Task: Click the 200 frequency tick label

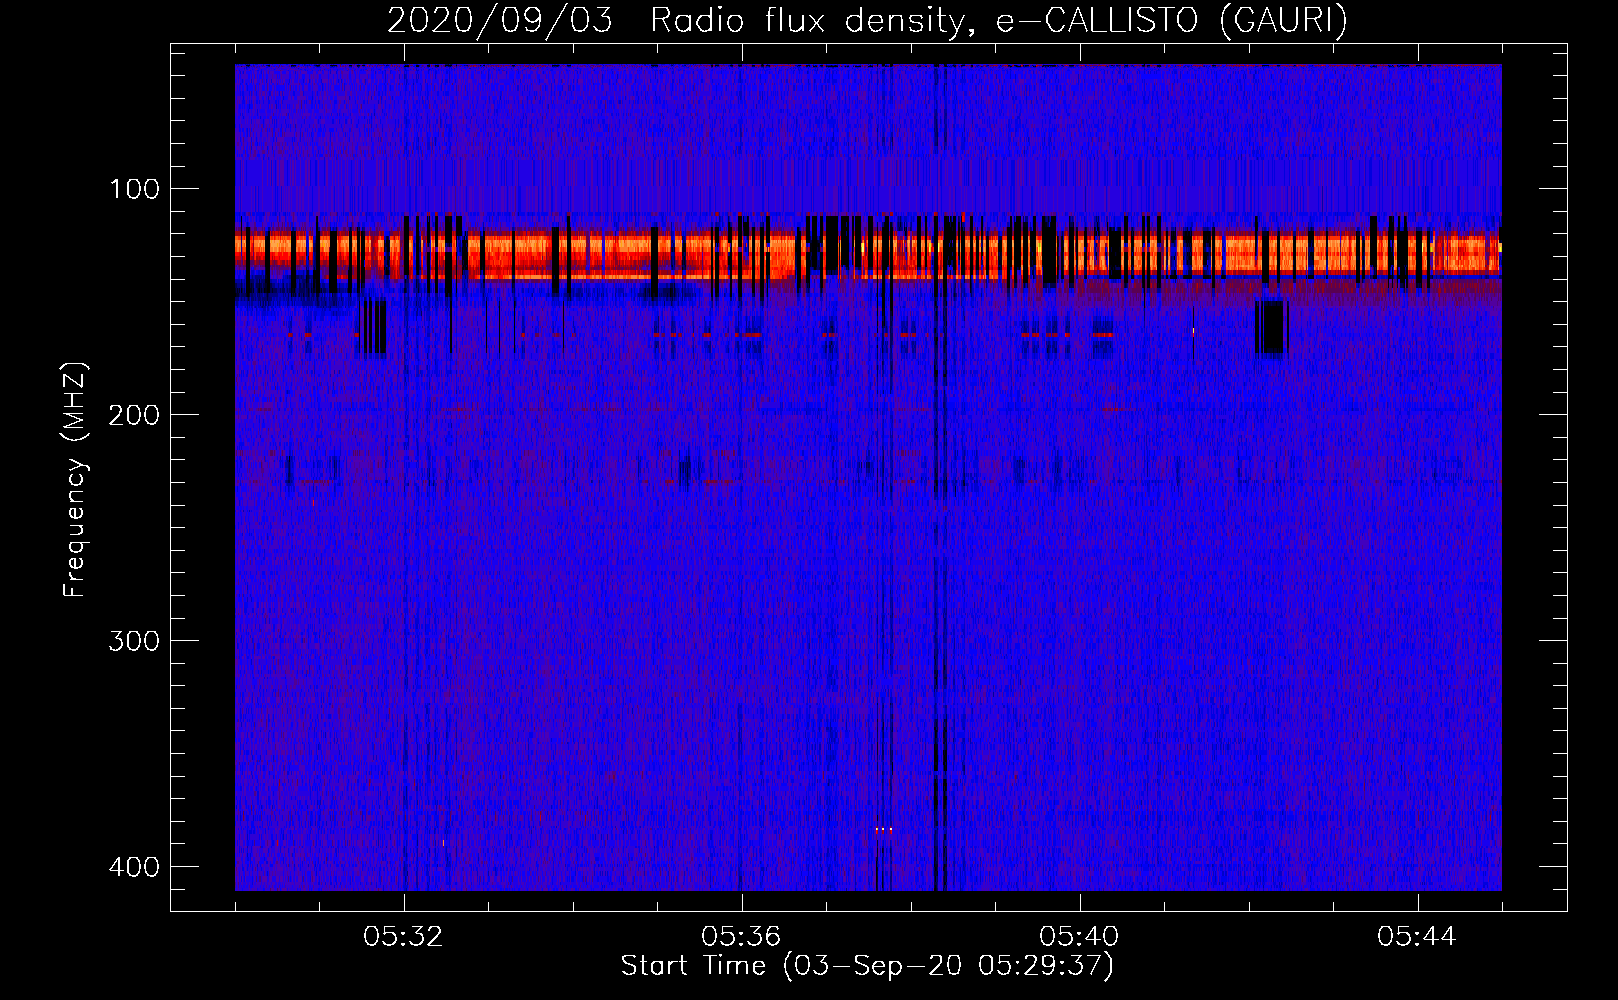Action: pos(134,415)
